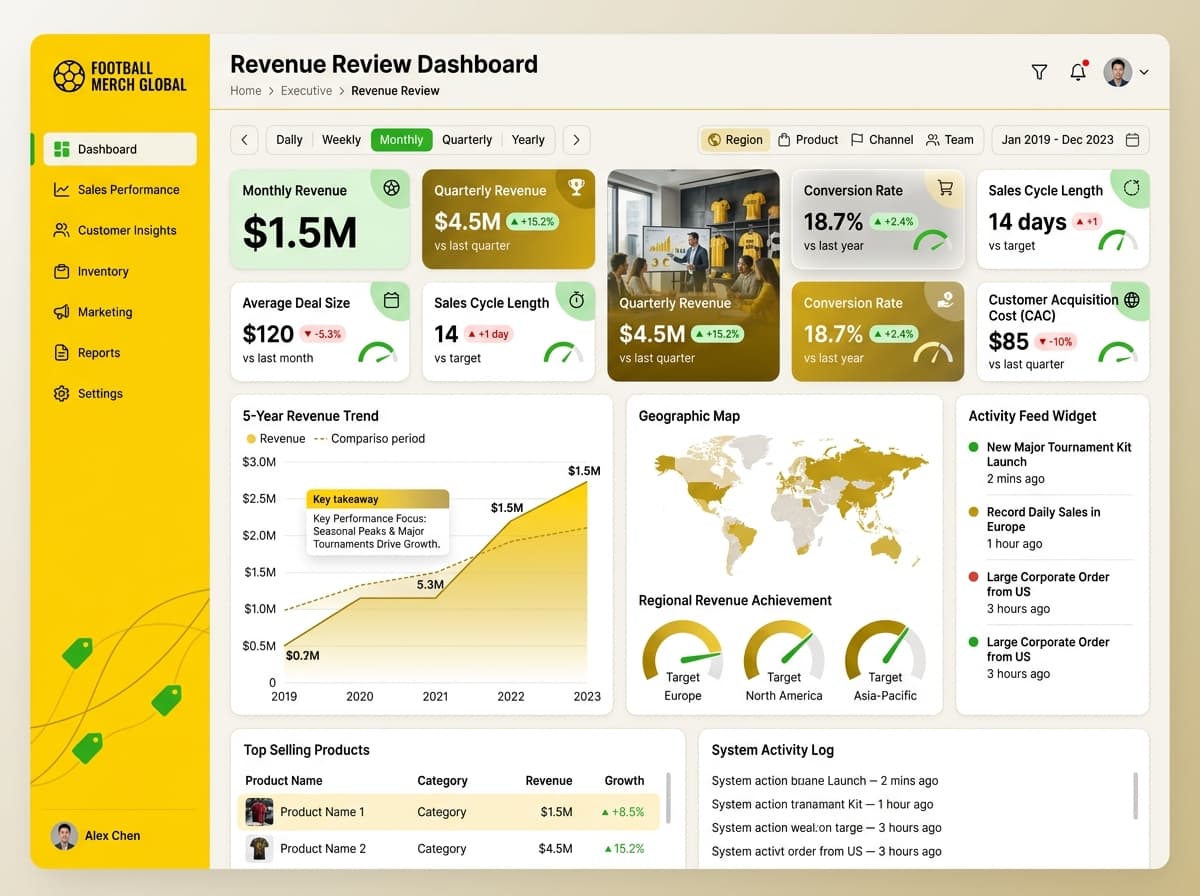Viewport: 1200px width, 896px height.
Task: Click Executive in the breadcrumb
Action: click(x=306, y=91)
